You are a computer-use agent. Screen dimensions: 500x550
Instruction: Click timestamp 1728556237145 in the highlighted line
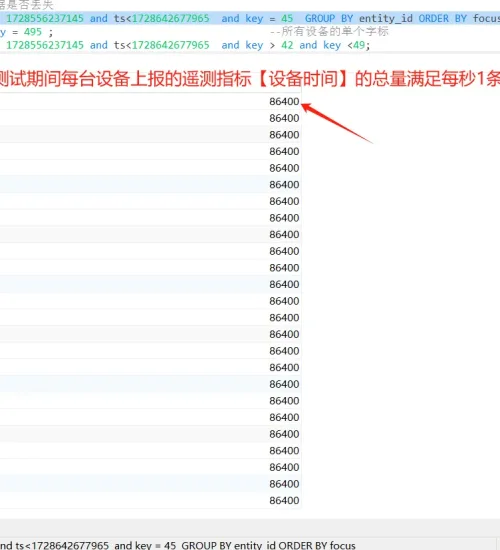coord(45,18)
